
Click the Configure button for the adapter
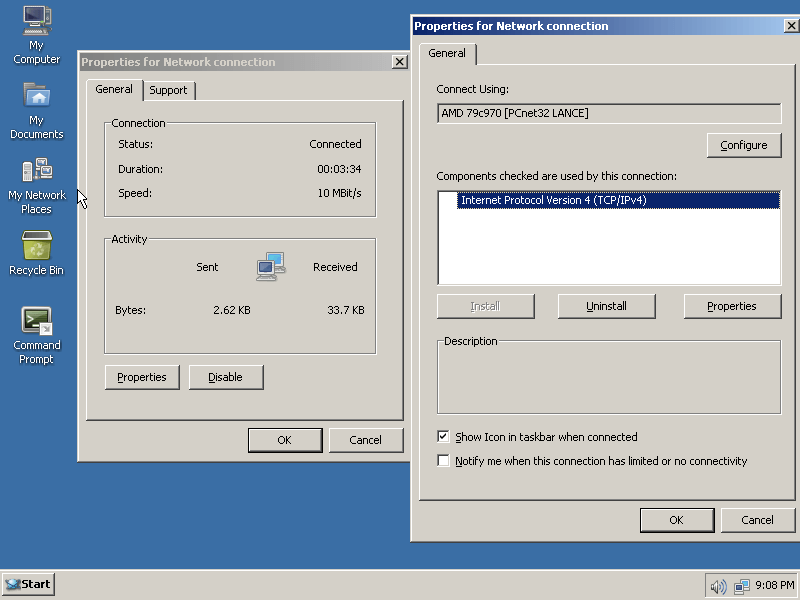744,145
